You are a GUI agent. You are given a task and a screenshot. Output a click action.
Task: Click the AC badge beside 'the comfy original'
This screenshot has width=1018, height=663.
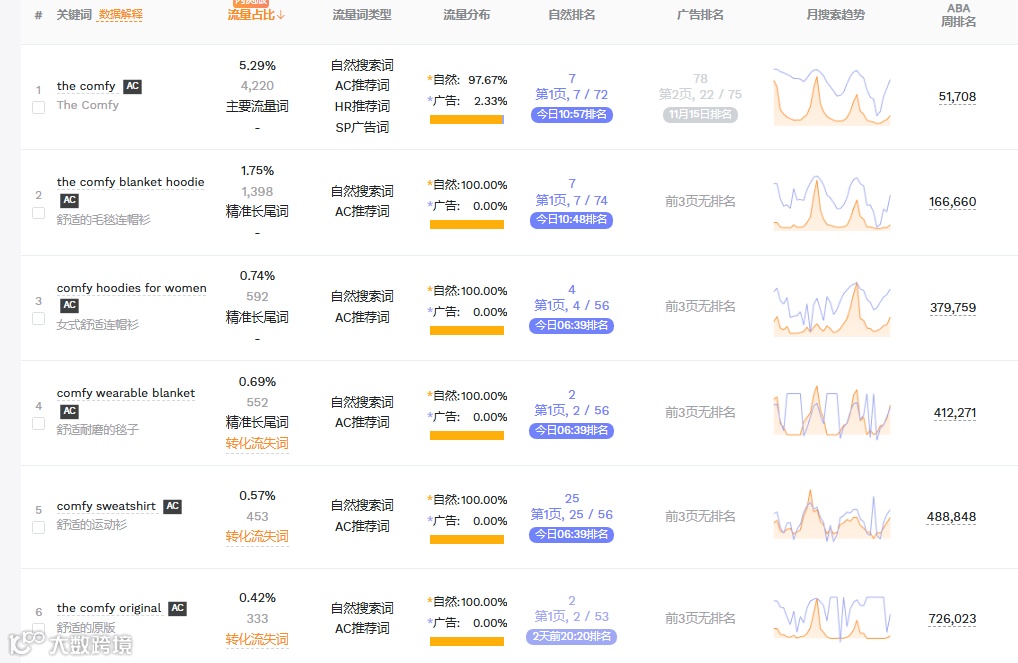[177, 608]
